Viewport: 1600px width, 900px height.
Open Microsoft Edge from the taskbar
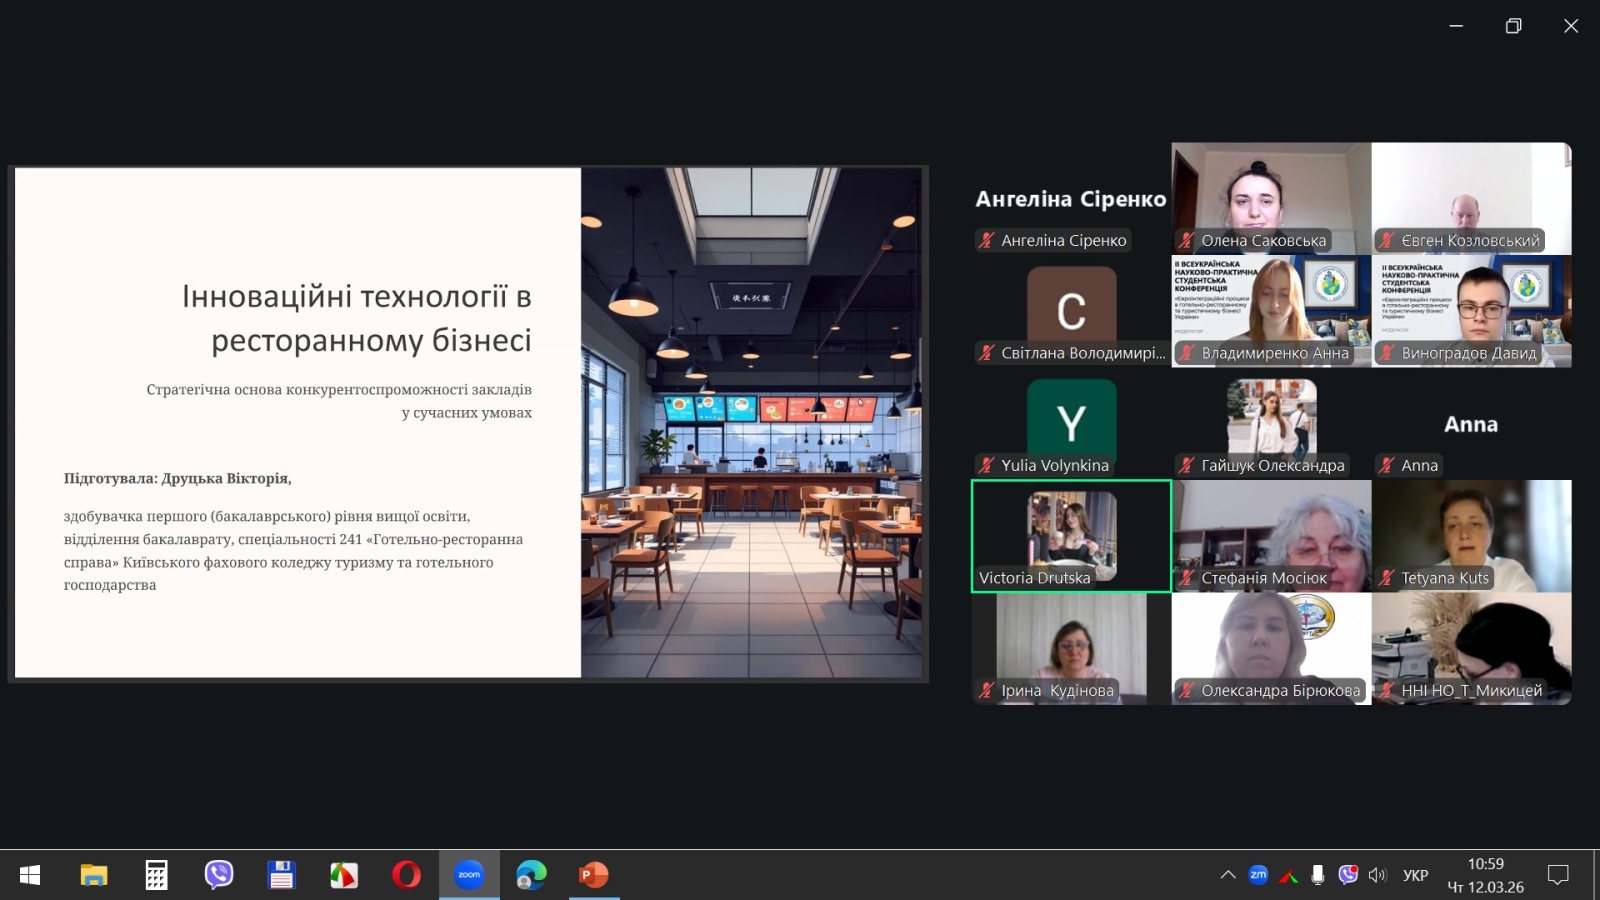pyautogui.click(x=531, y=875)
